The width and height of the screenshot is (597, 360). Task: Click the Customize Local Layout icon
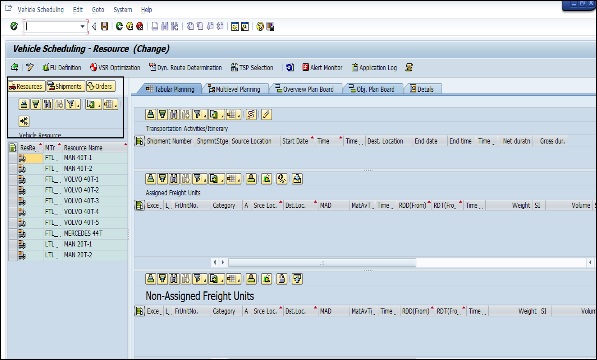coord(270,26)
